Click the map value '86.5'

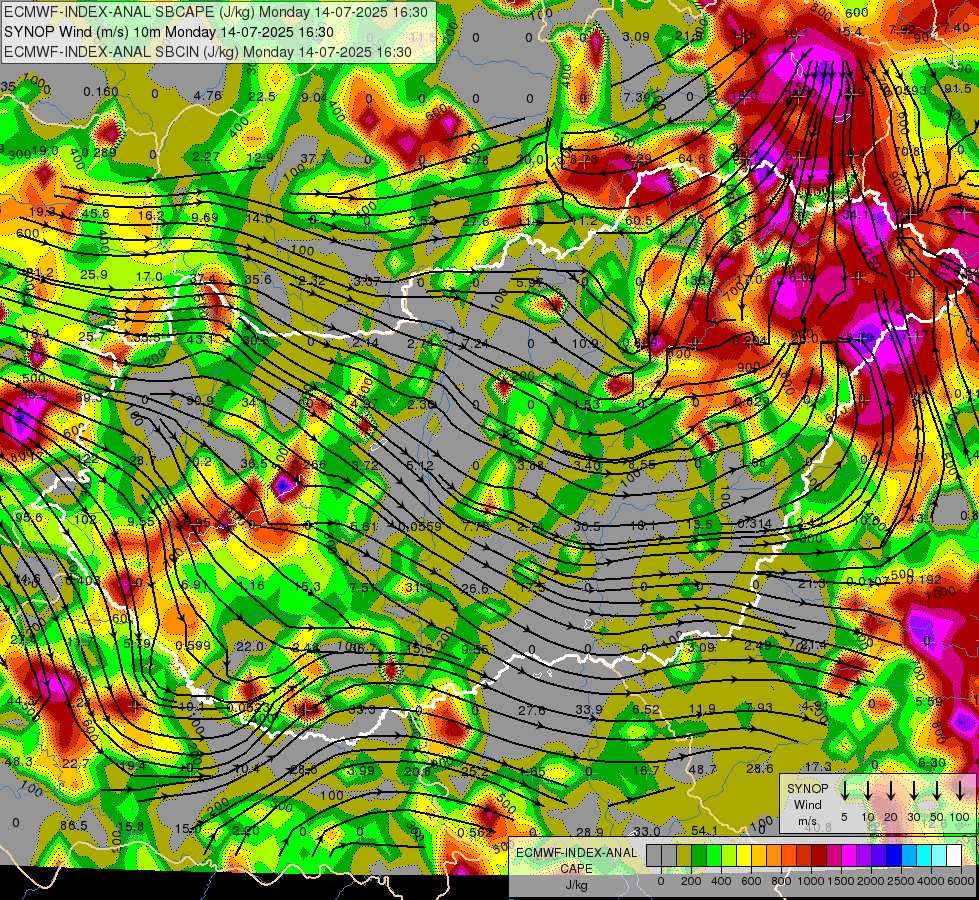click(x=74, y=826)
